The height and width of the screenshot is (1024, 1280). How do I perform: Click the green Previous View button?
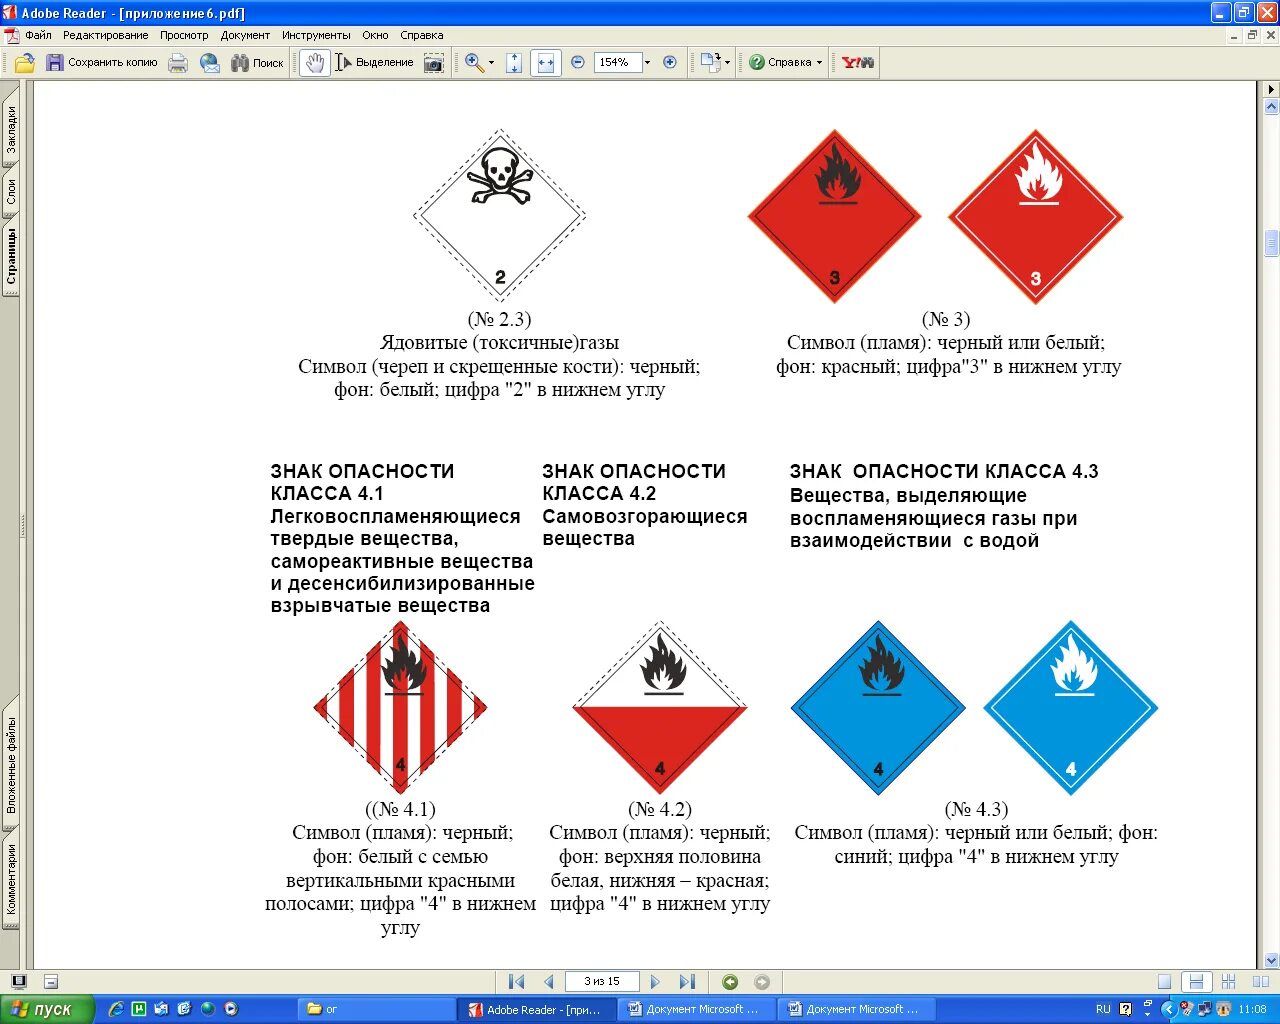(x=730, y=982)
